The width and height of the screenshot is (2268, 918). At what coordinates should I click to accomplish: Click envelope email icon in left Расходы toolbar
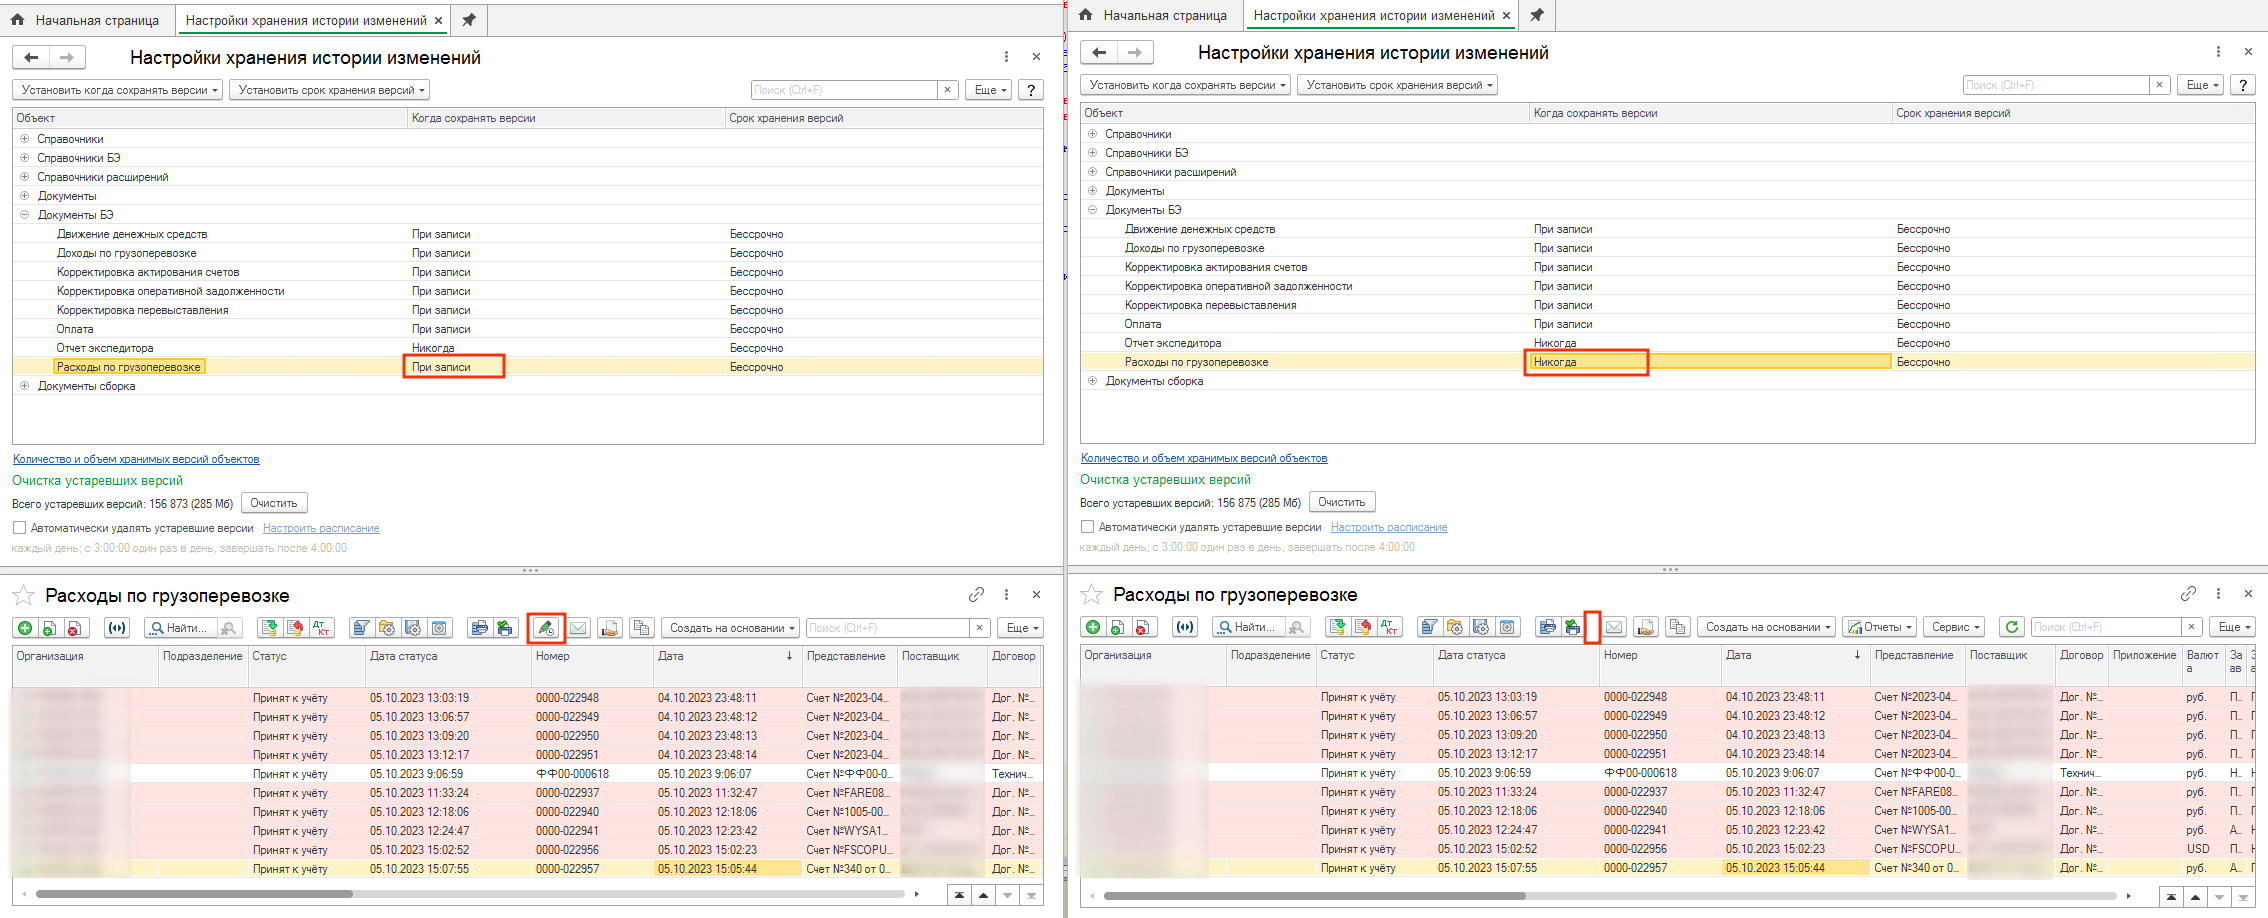click(x=578, y=628)
